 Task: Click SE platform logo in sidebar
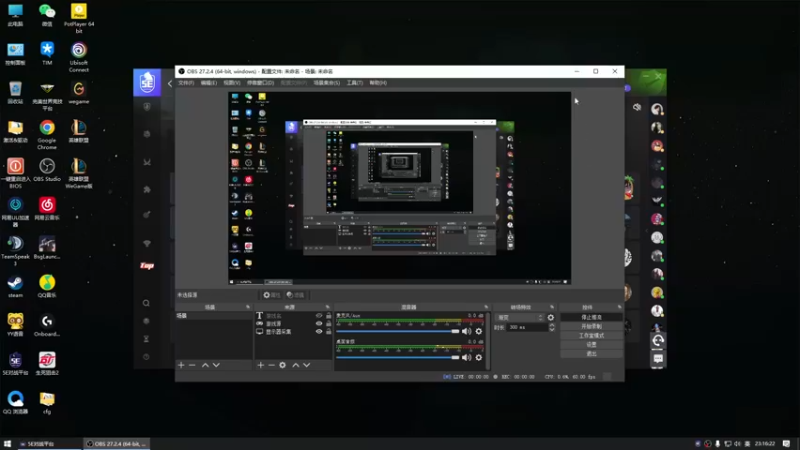(x=147, y=82)
